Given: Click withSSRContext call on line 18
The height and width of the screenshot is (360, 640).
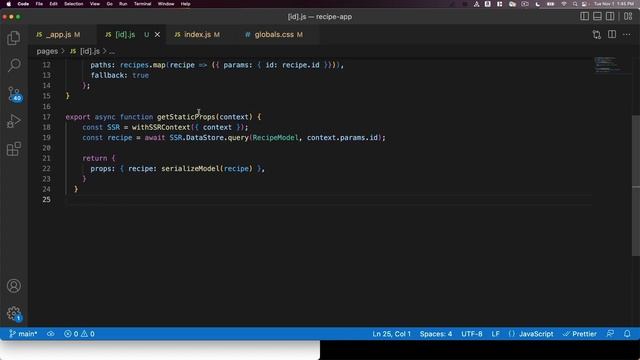Looking at the screenshot, I should (x=161, y=127).
